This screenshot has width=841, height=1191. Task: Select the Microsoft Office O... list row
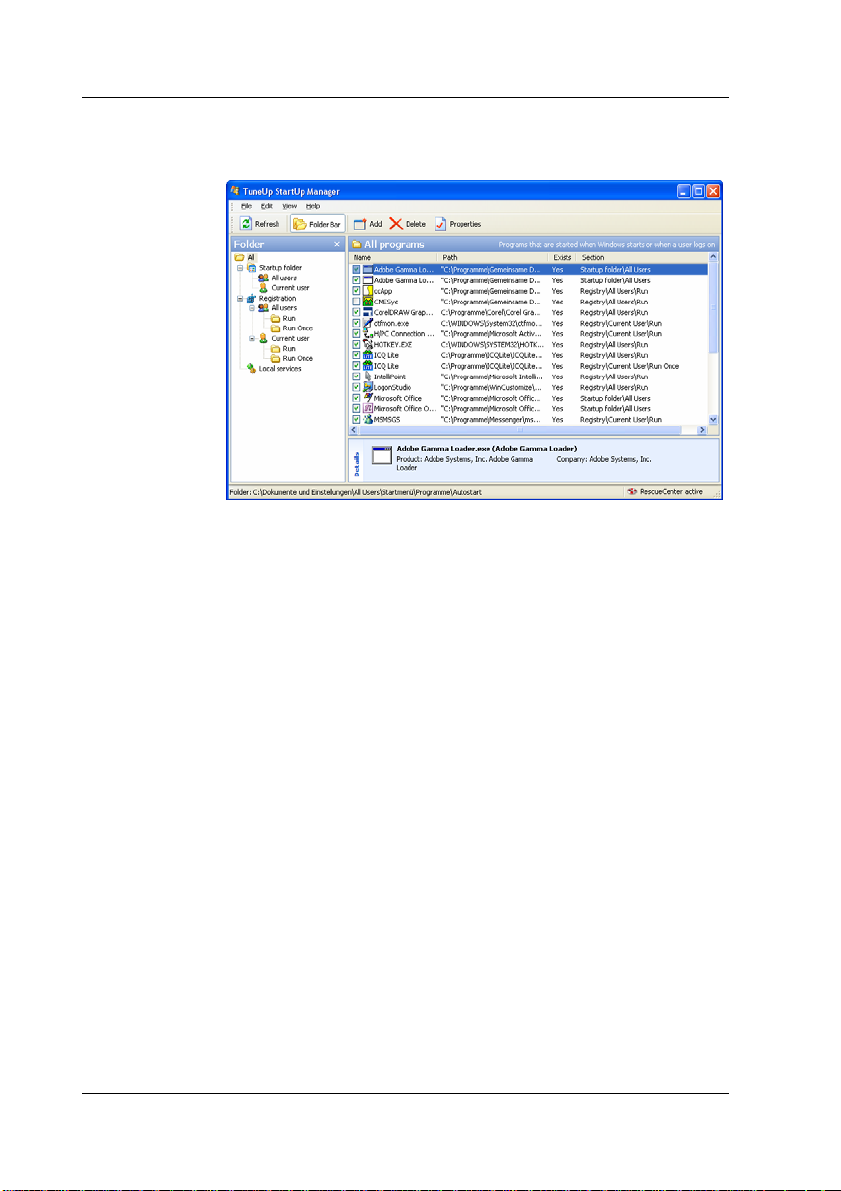530,409
